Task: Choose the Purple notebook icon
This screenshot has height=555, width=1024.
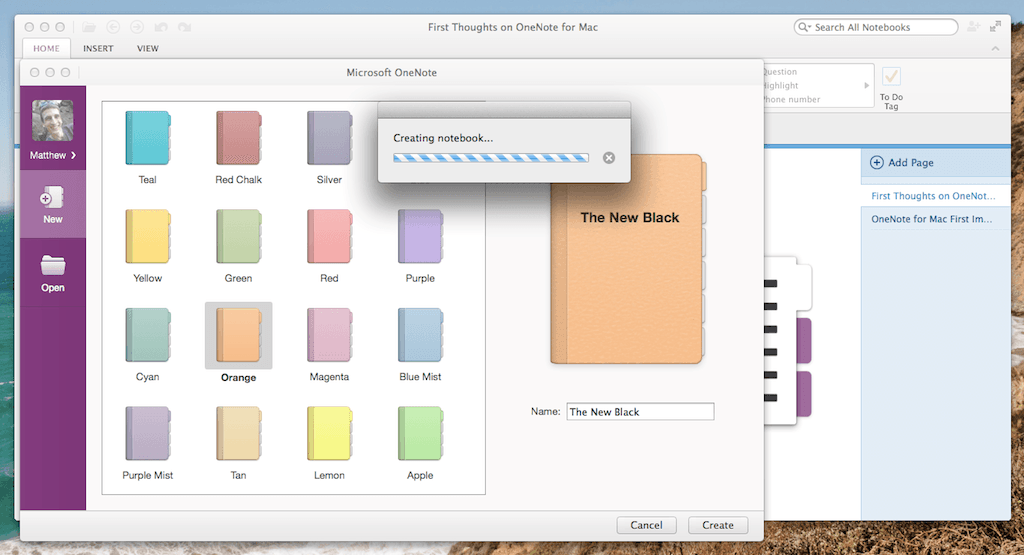Action: click(420, 236)
